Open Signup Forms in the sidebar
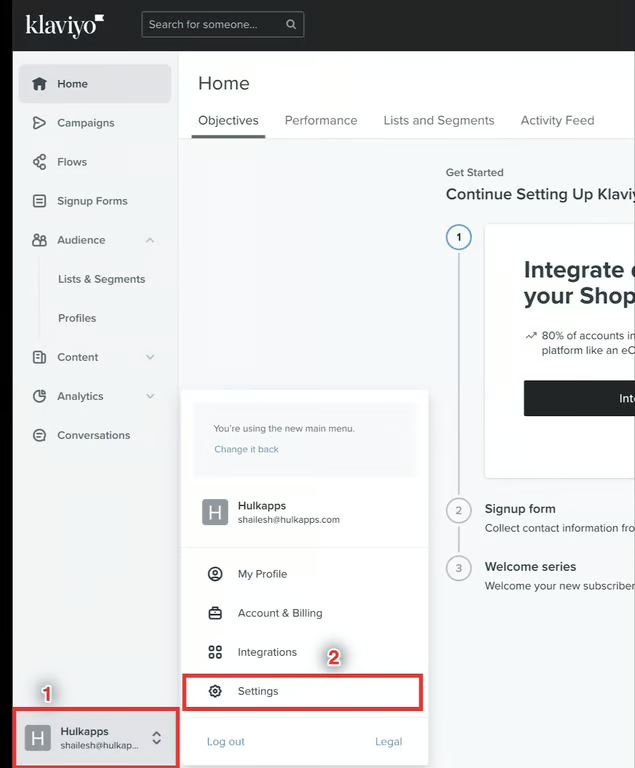Viewport: 635px width, 768px height. [x=95, y=201]
